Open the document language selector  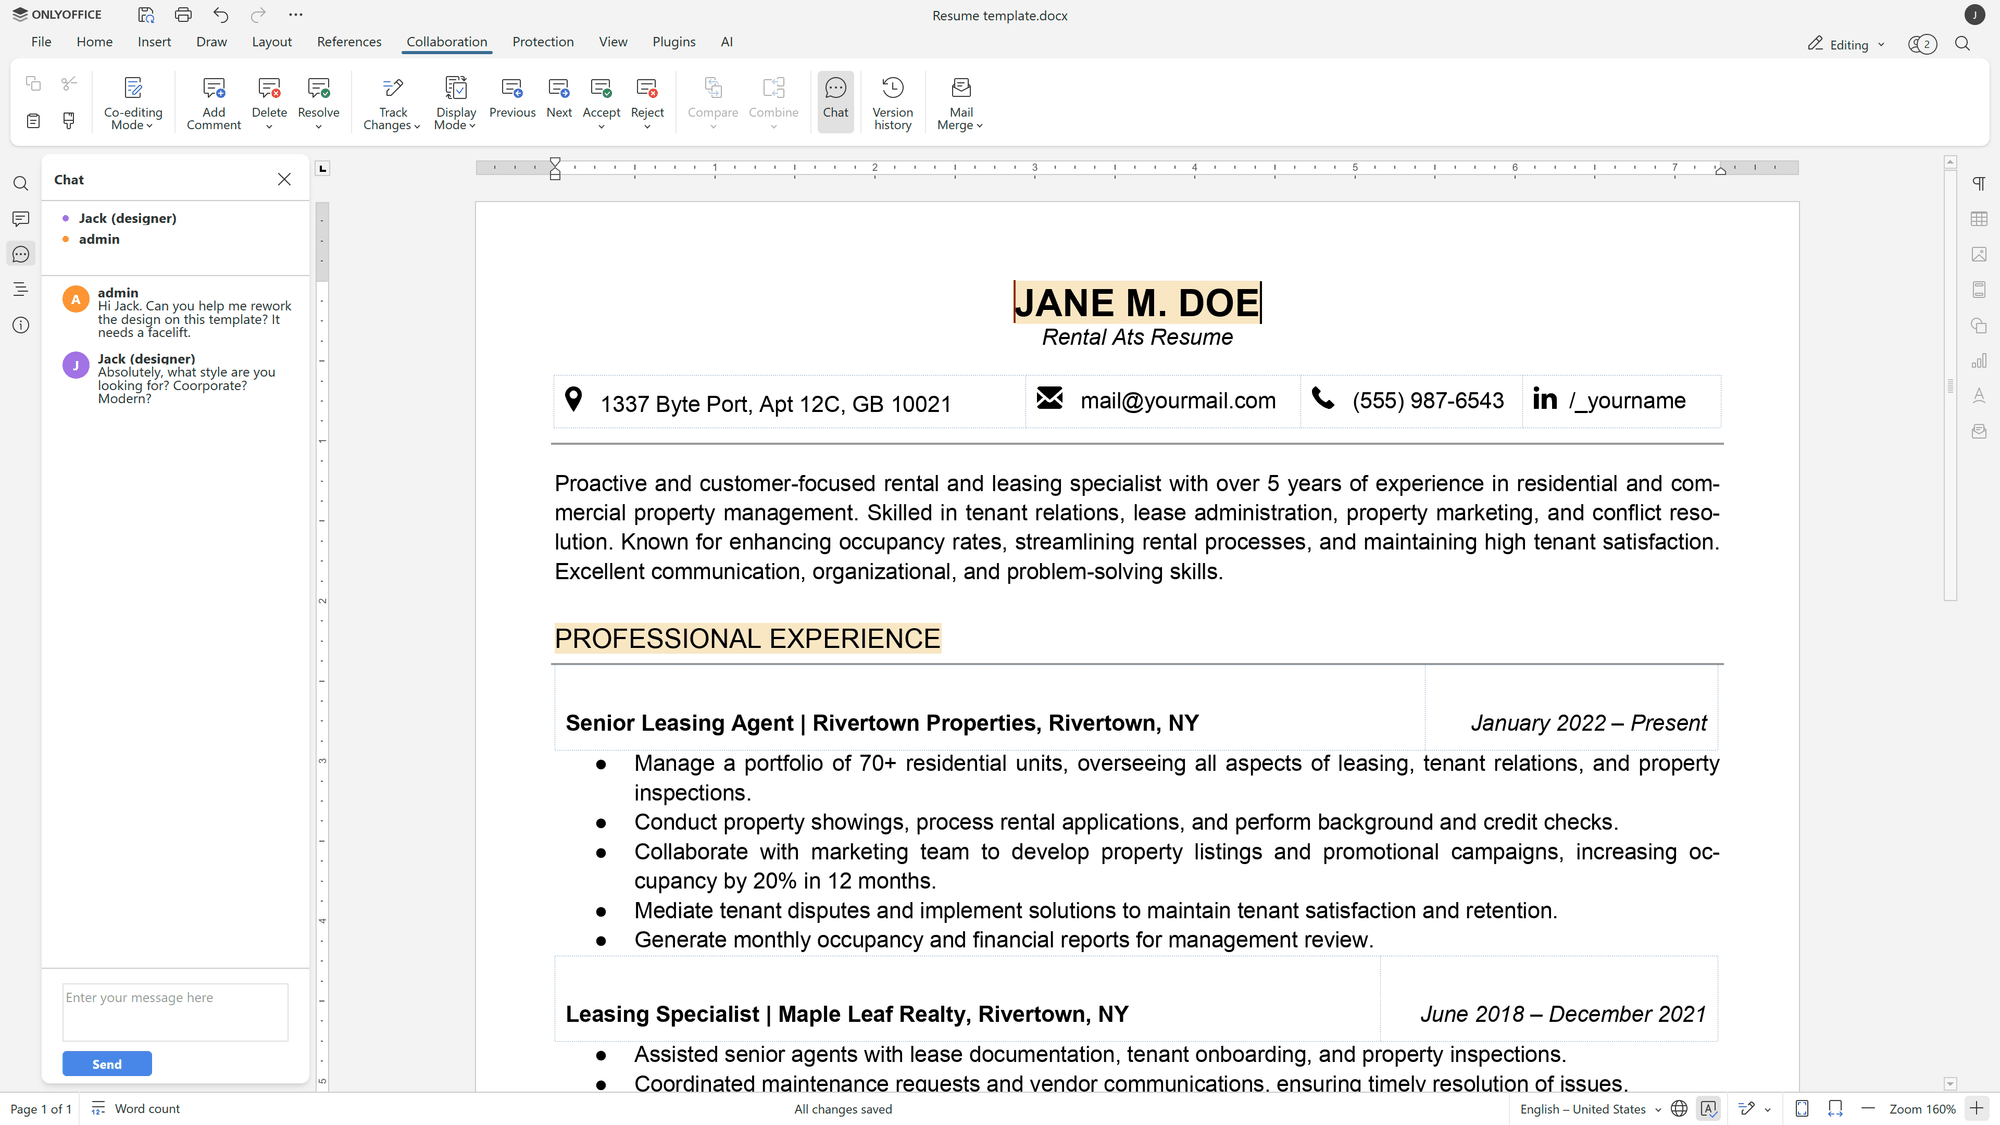[1590, 1109]
